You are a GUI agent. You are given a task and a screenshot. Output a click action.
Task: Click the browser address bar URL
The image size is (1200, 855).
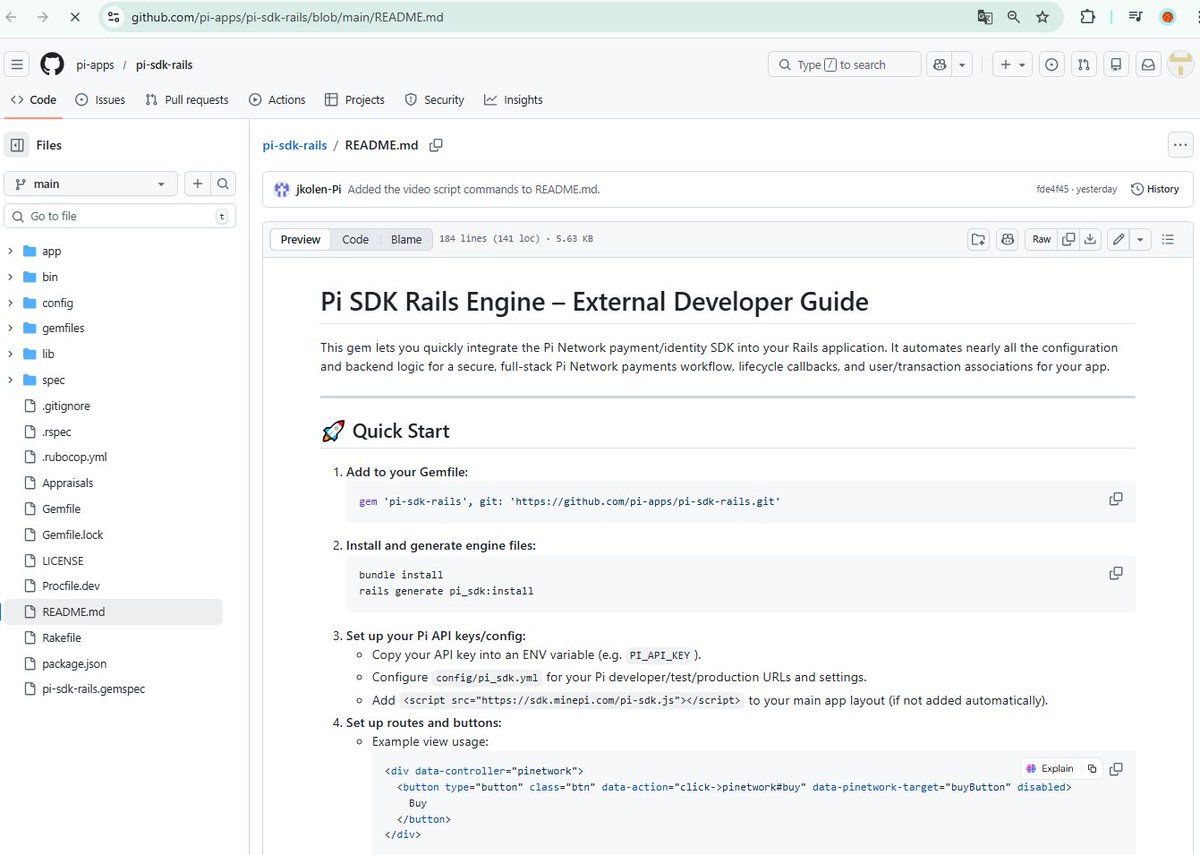coord(288,17)
